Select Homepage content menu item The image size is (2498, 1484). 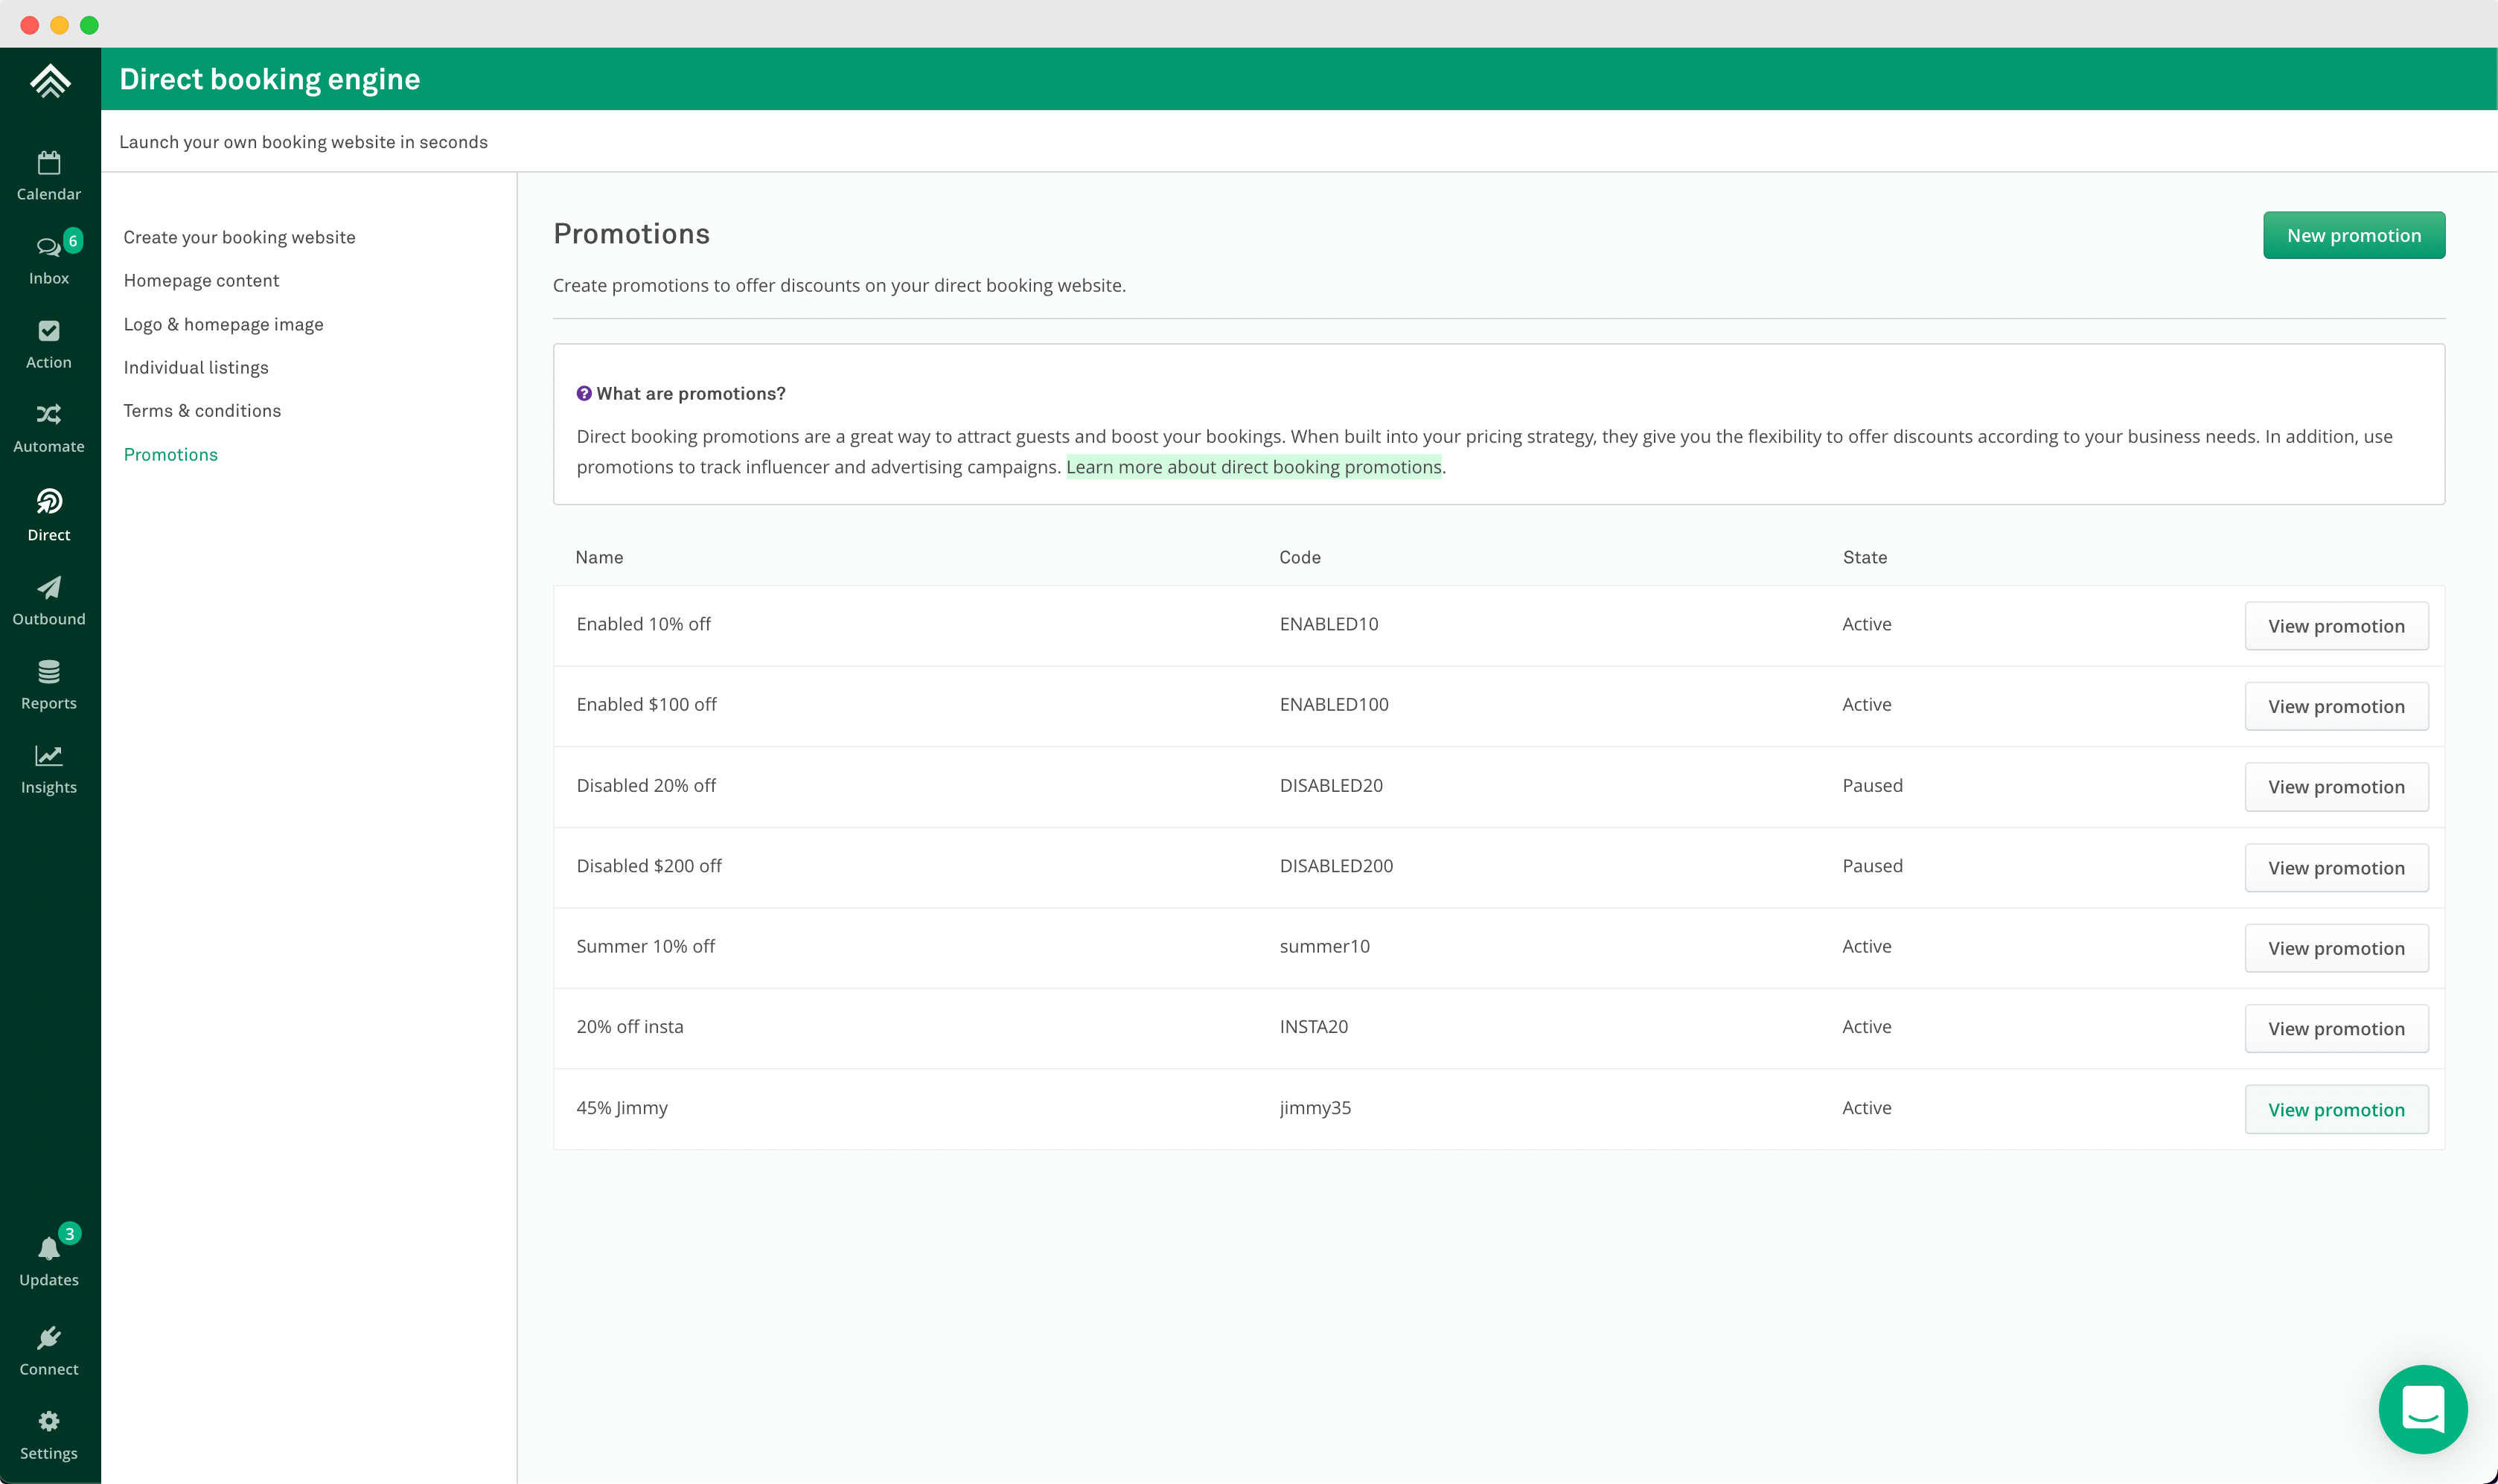(x=201, y=280)
